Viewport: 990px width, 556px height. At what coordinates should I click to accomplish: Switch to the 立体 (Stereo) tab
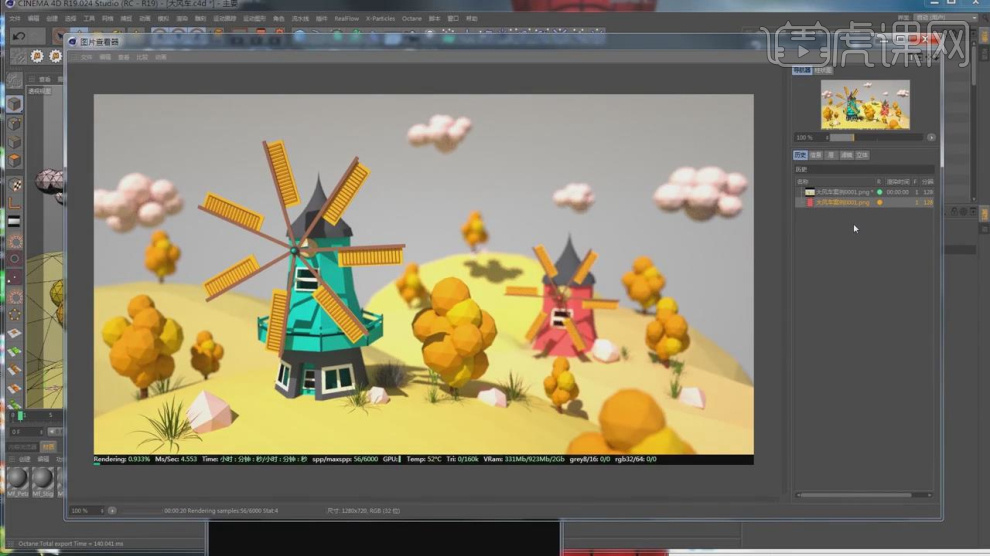click(862, 155)
